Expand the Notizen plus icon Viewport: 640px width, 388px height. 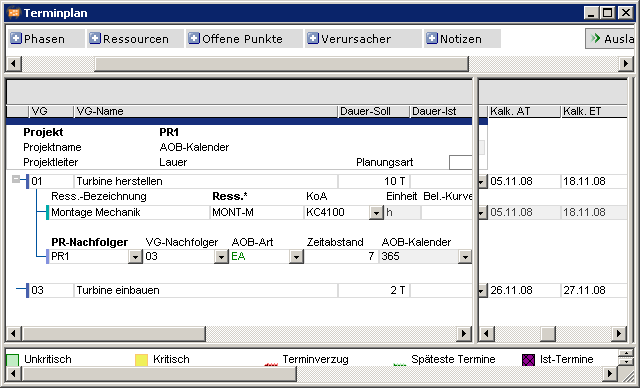point(431,38)
